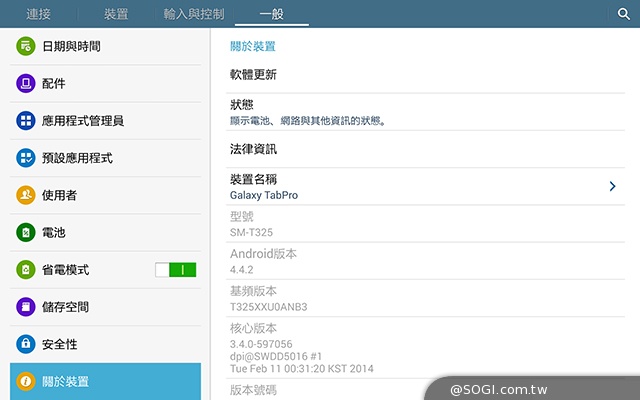Switch to the 裝置 tab
The image size is (640, 400).
click(116, 14)
